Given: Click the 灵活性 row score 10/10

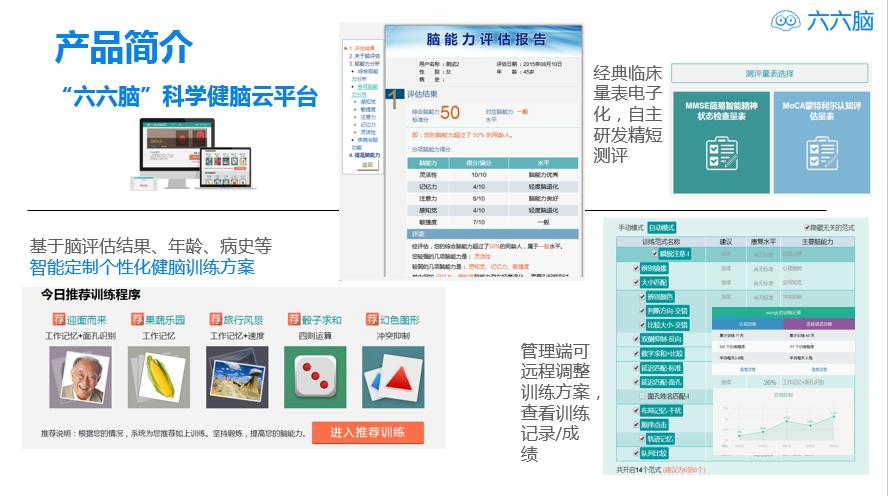Looking at the screenshot, I should tap(479, 175).
